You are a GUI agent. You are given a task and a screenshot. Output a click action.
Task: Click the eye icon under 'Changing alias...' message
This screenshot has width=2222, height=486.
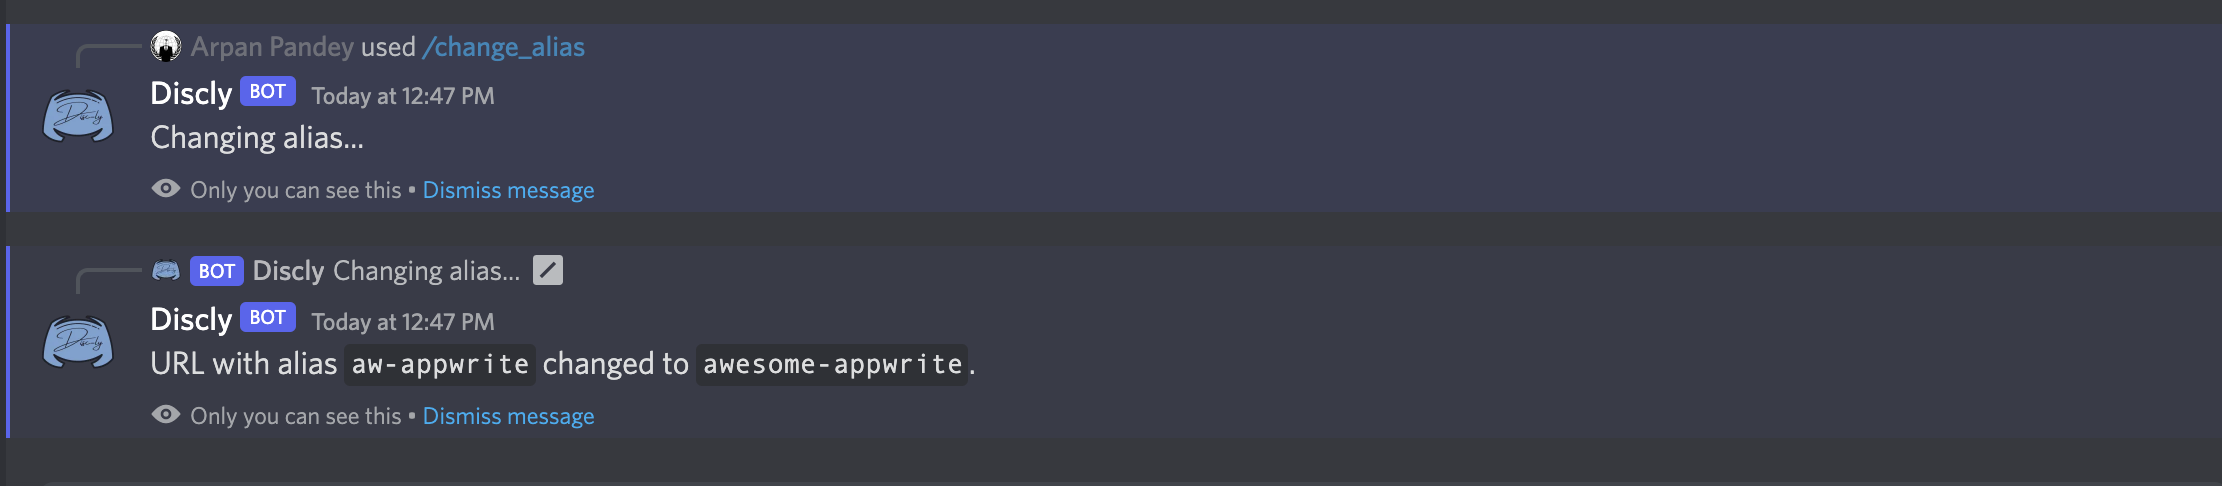[x=166, y=189]
